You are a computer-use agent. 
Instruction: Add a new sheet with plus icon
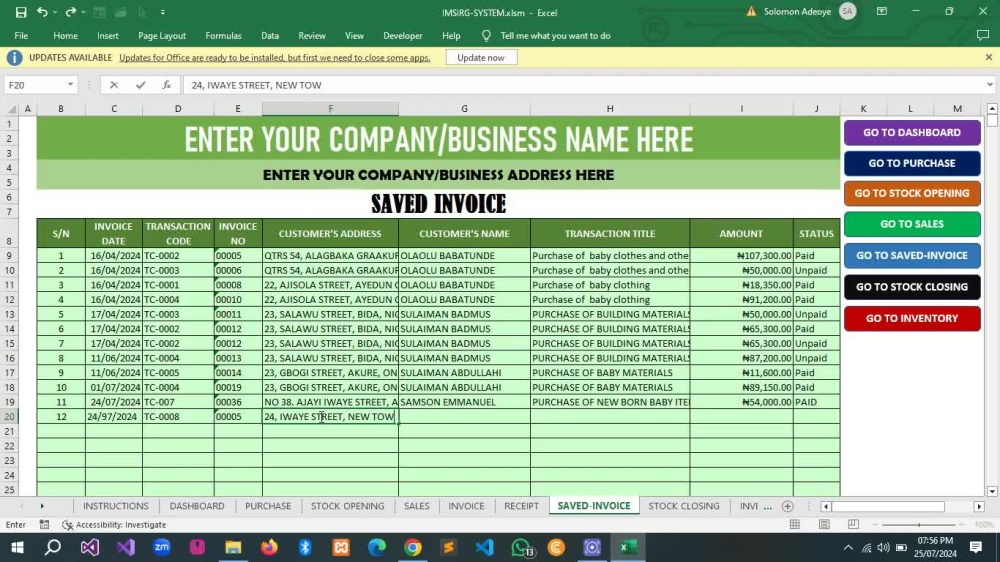(x=788, y=507)
